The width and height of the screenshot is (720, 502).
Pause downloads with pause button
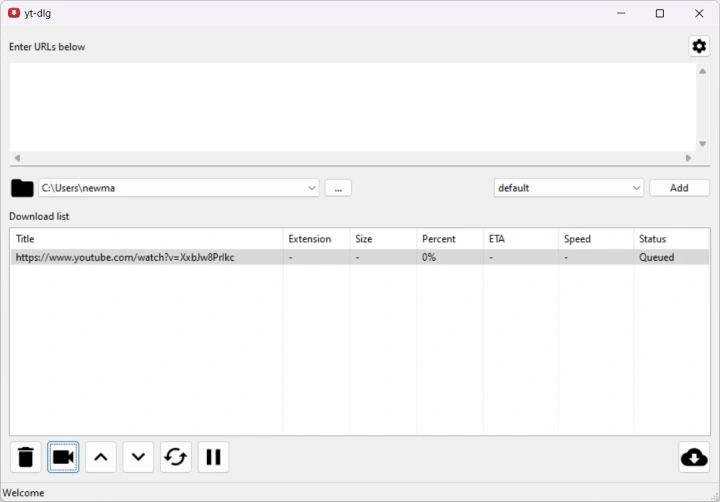click(x=213, y=457)
